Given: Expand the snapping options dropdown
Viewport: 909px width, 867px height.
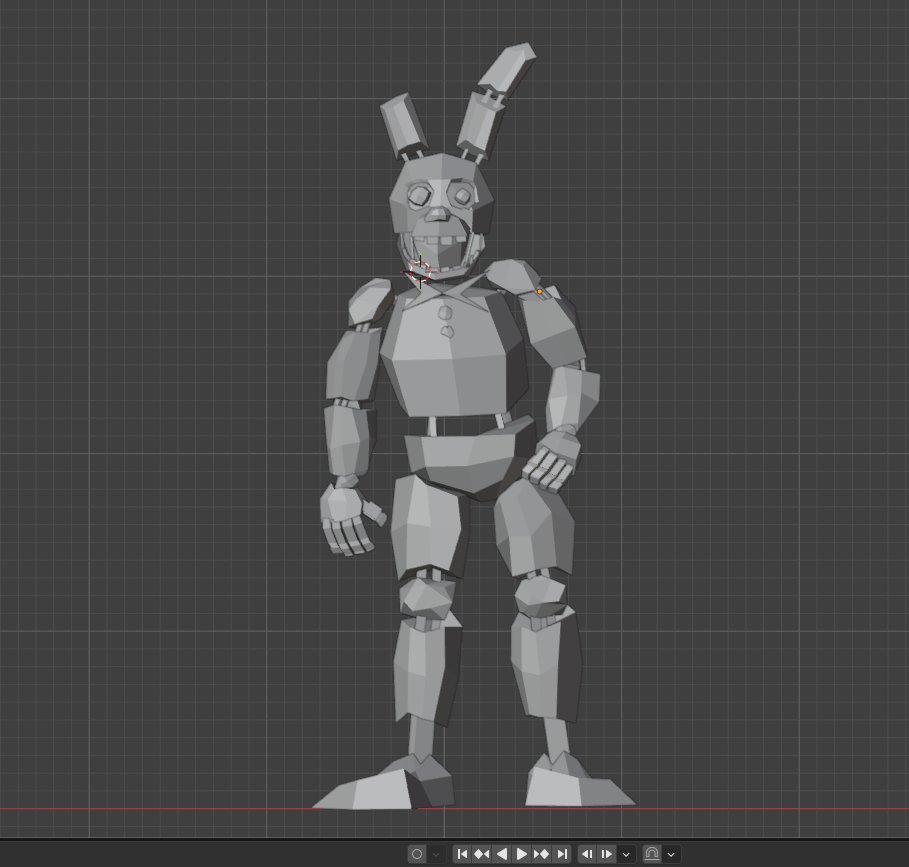Looking at the screenshot, I should (x=671, y=854).
